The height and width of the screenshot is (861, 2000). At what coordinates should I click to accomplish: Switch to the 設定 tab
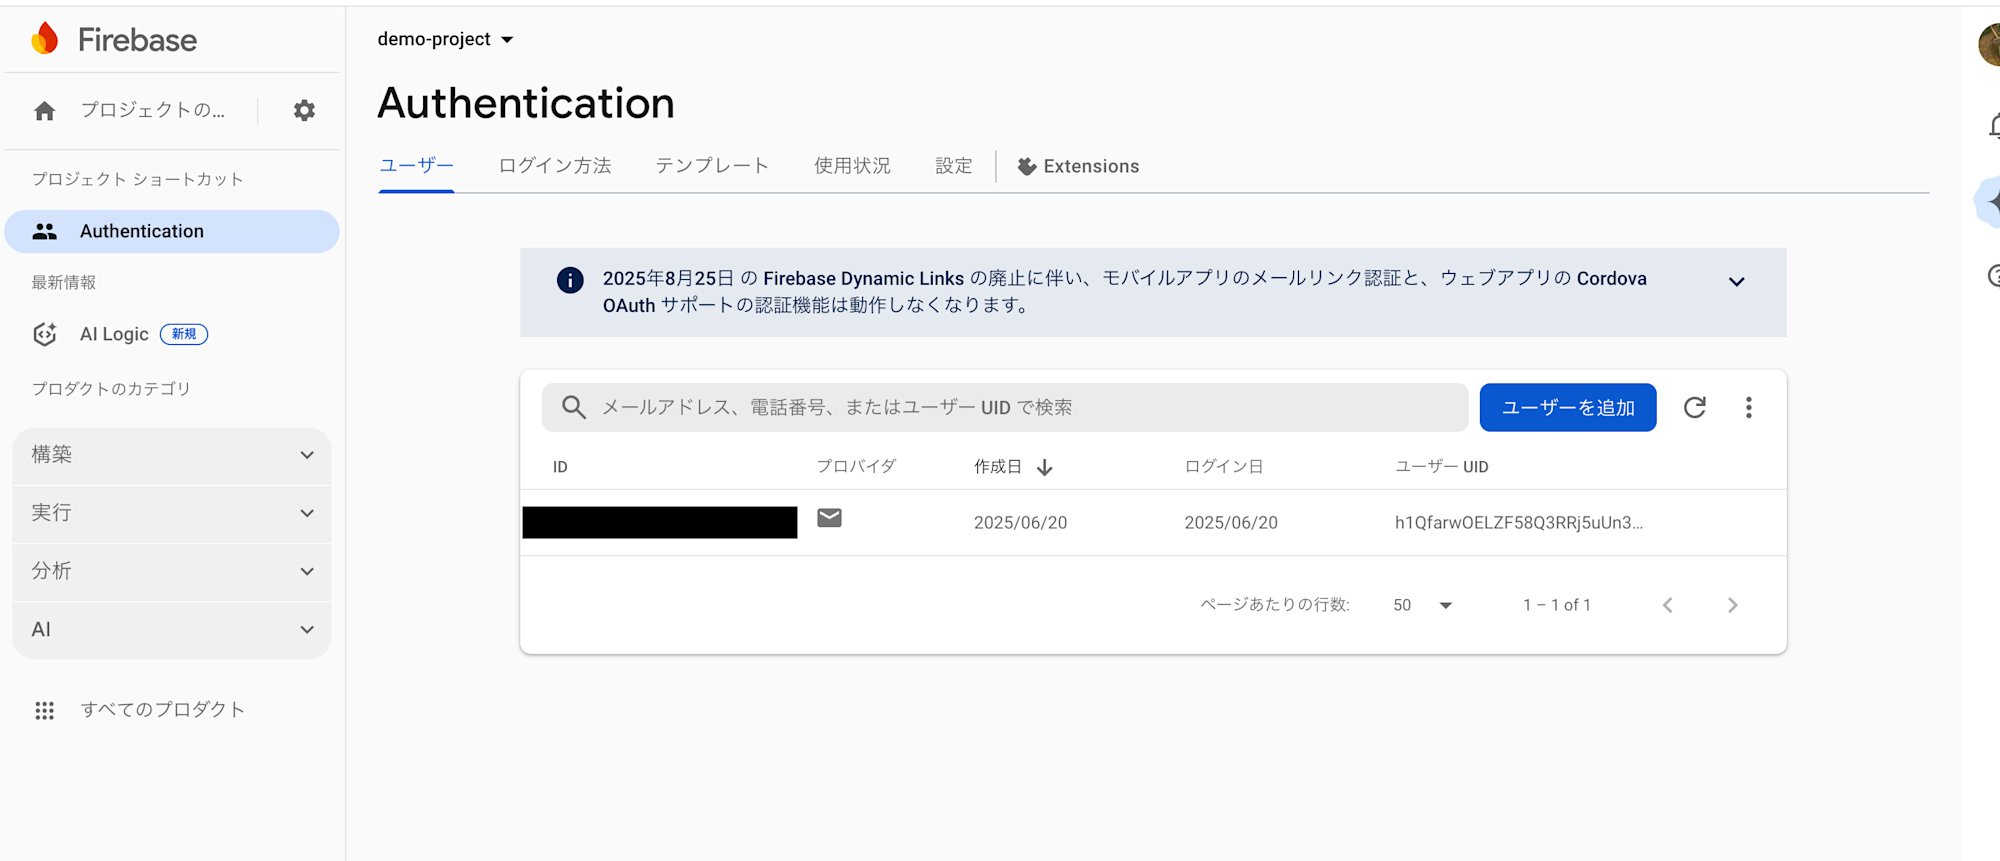953,165
